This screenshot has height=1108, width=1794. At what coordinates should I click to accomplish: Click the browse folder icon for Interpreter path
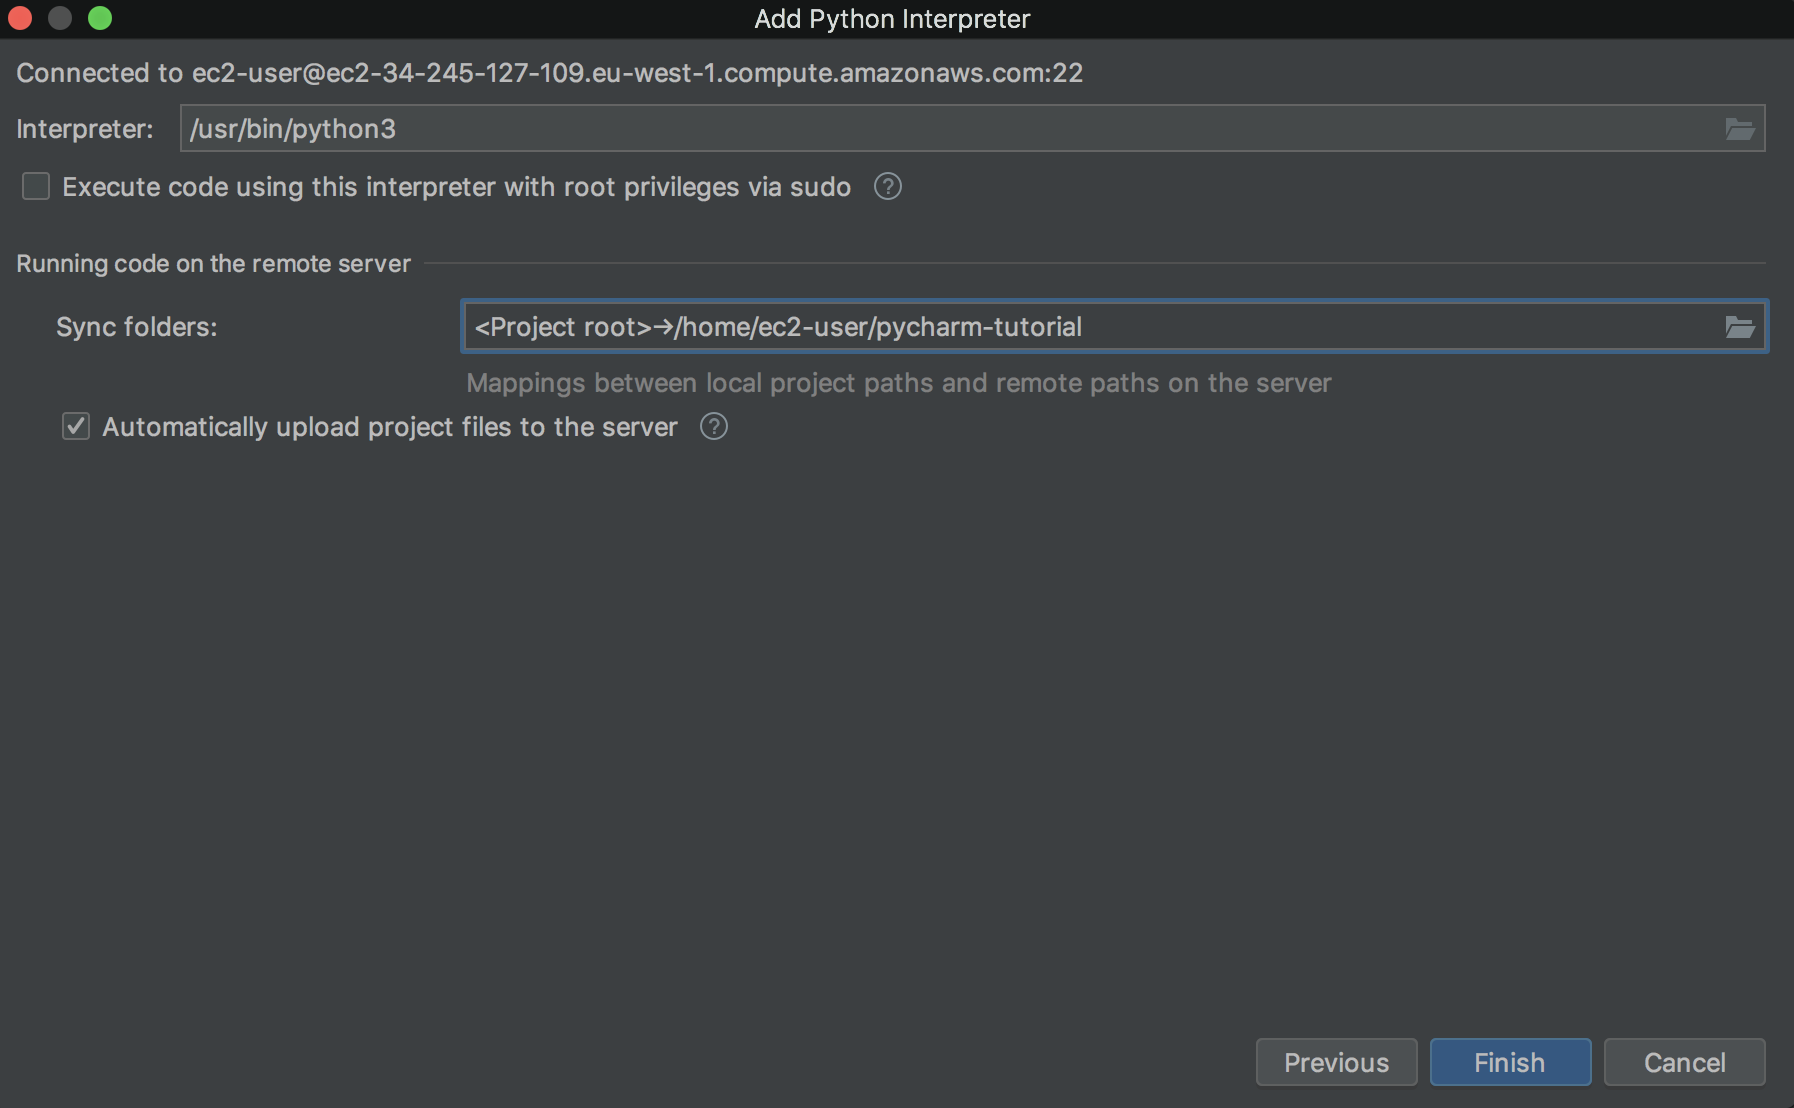(1740, 129)
